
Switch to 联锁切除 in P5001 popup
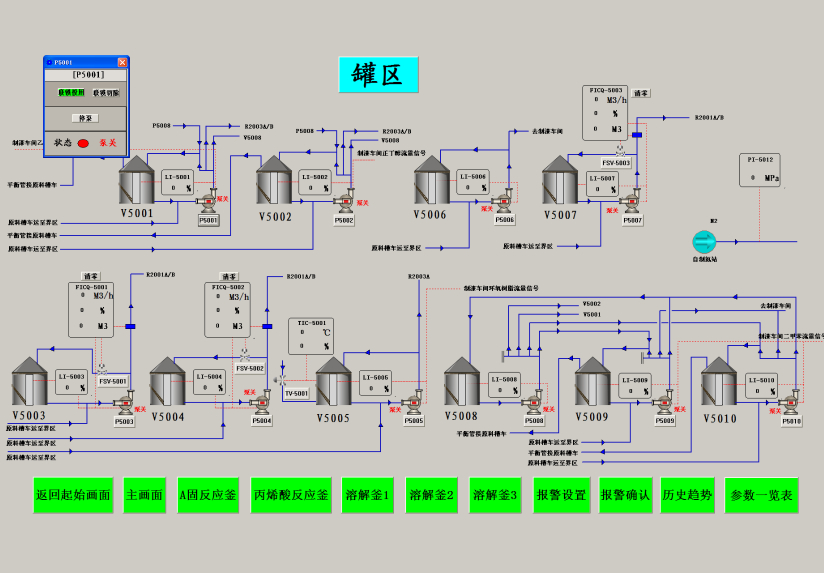click(x=106, y=93)
